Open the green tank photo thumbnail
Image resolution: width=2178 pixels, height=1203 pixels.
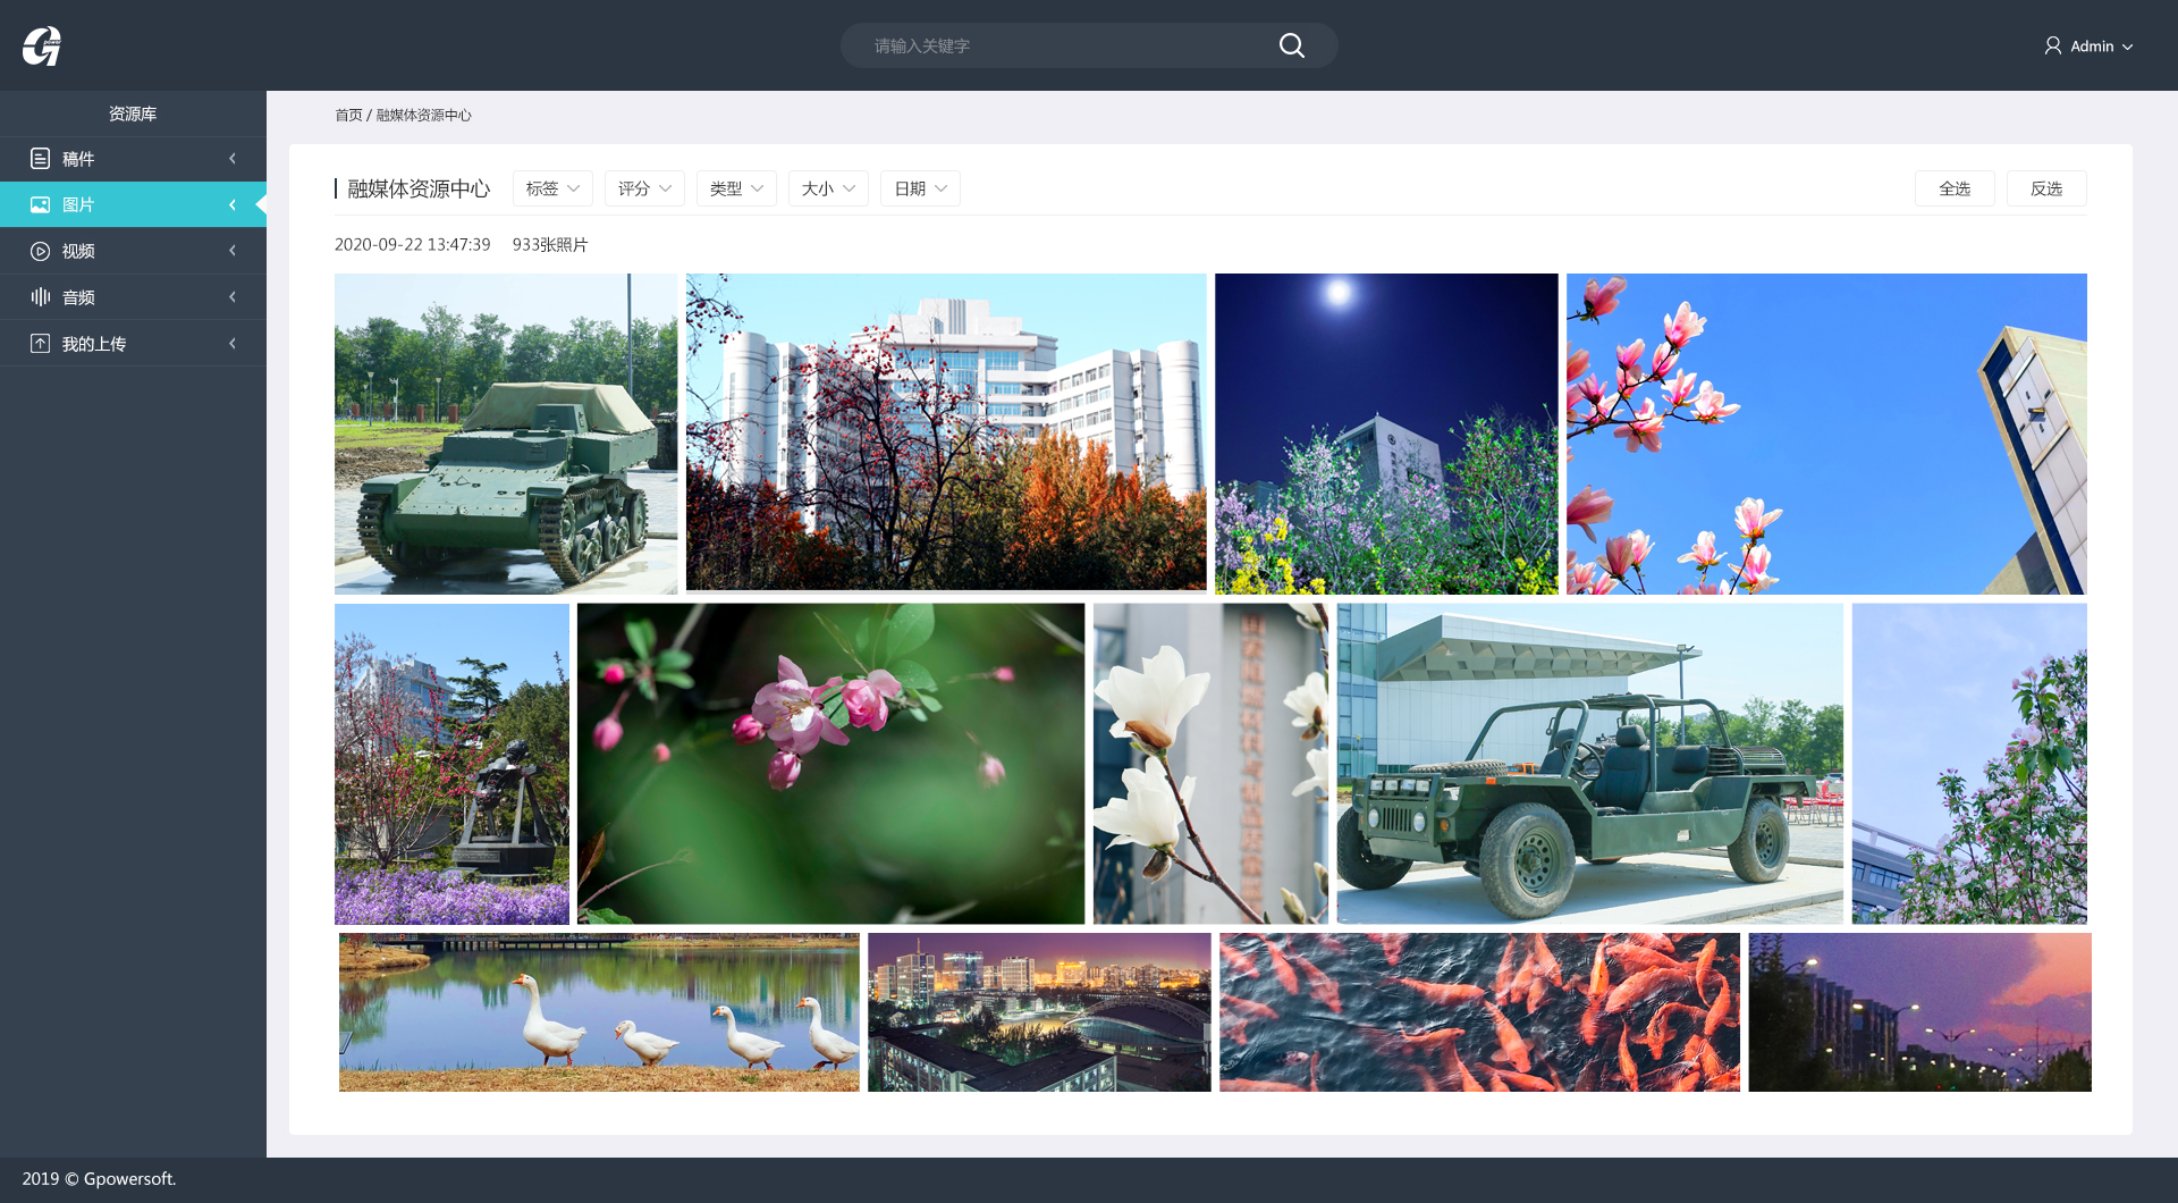click(505, 434)
